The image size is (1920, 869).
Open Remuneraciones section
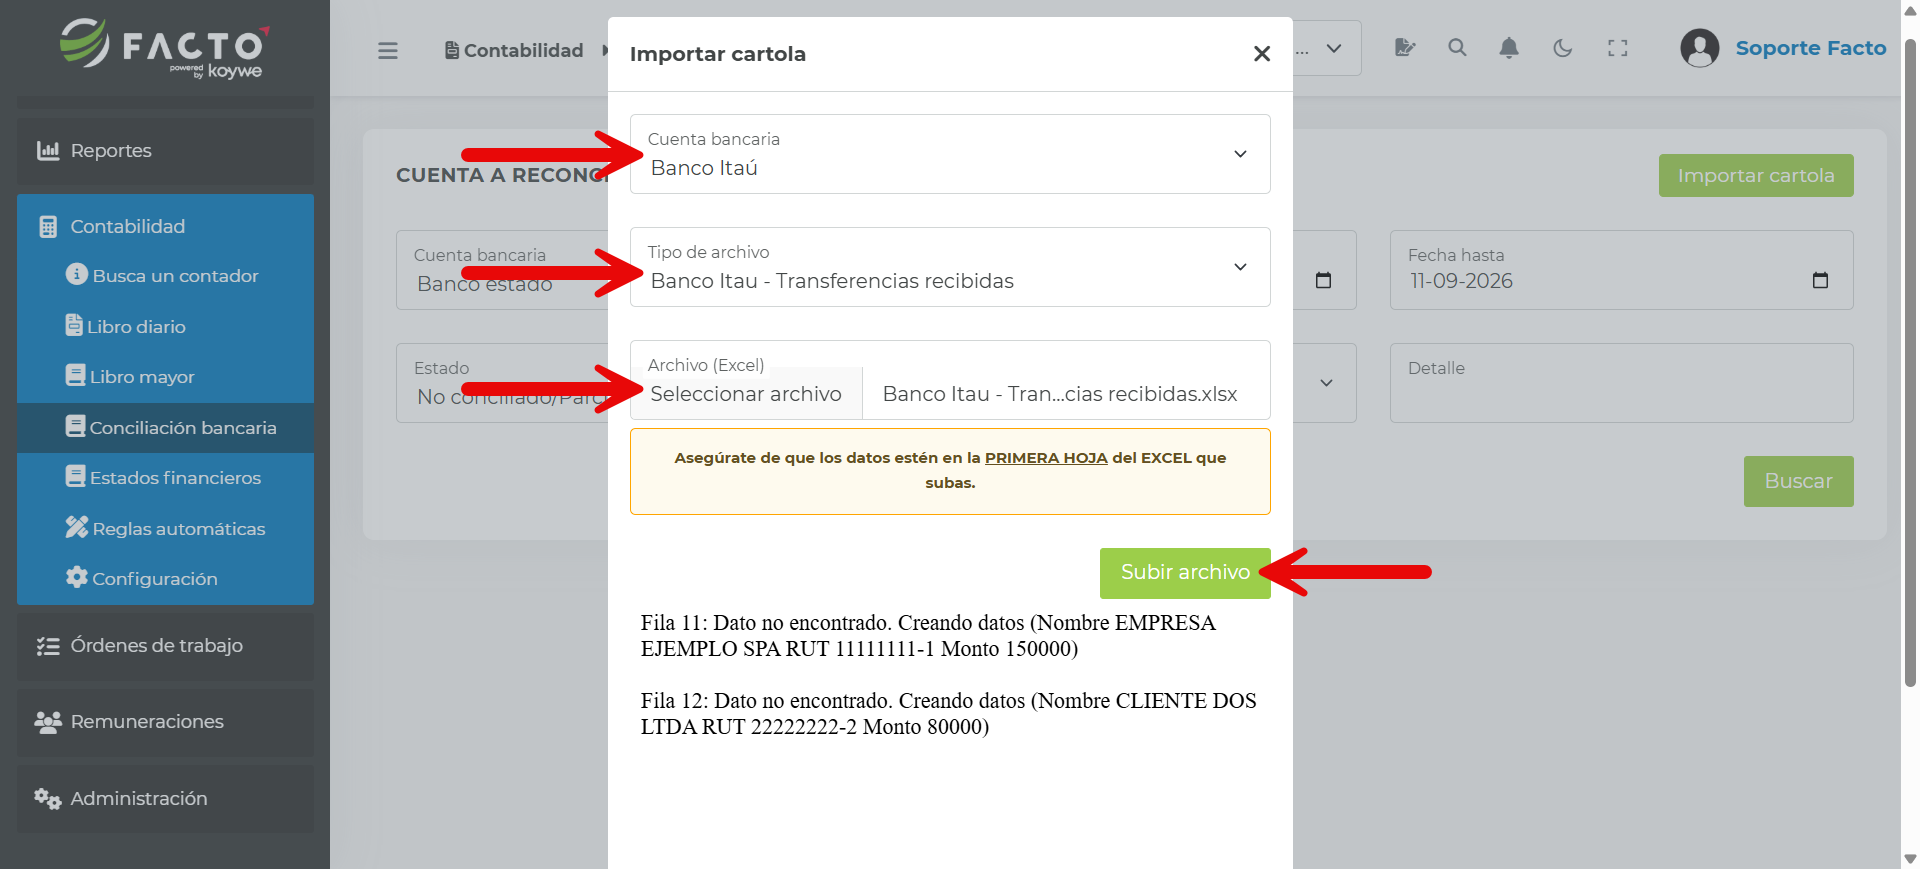pos(165,722)
